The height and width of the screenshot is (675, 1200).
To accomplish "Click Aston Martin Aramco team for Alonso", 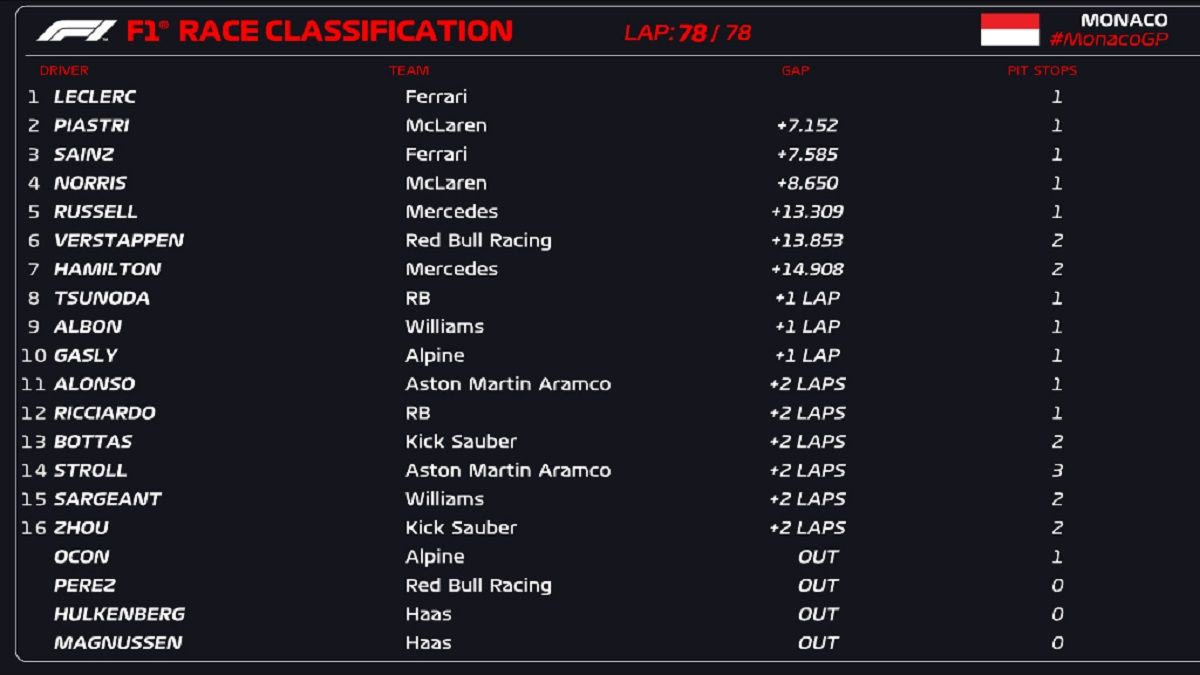I will point(508,384).
